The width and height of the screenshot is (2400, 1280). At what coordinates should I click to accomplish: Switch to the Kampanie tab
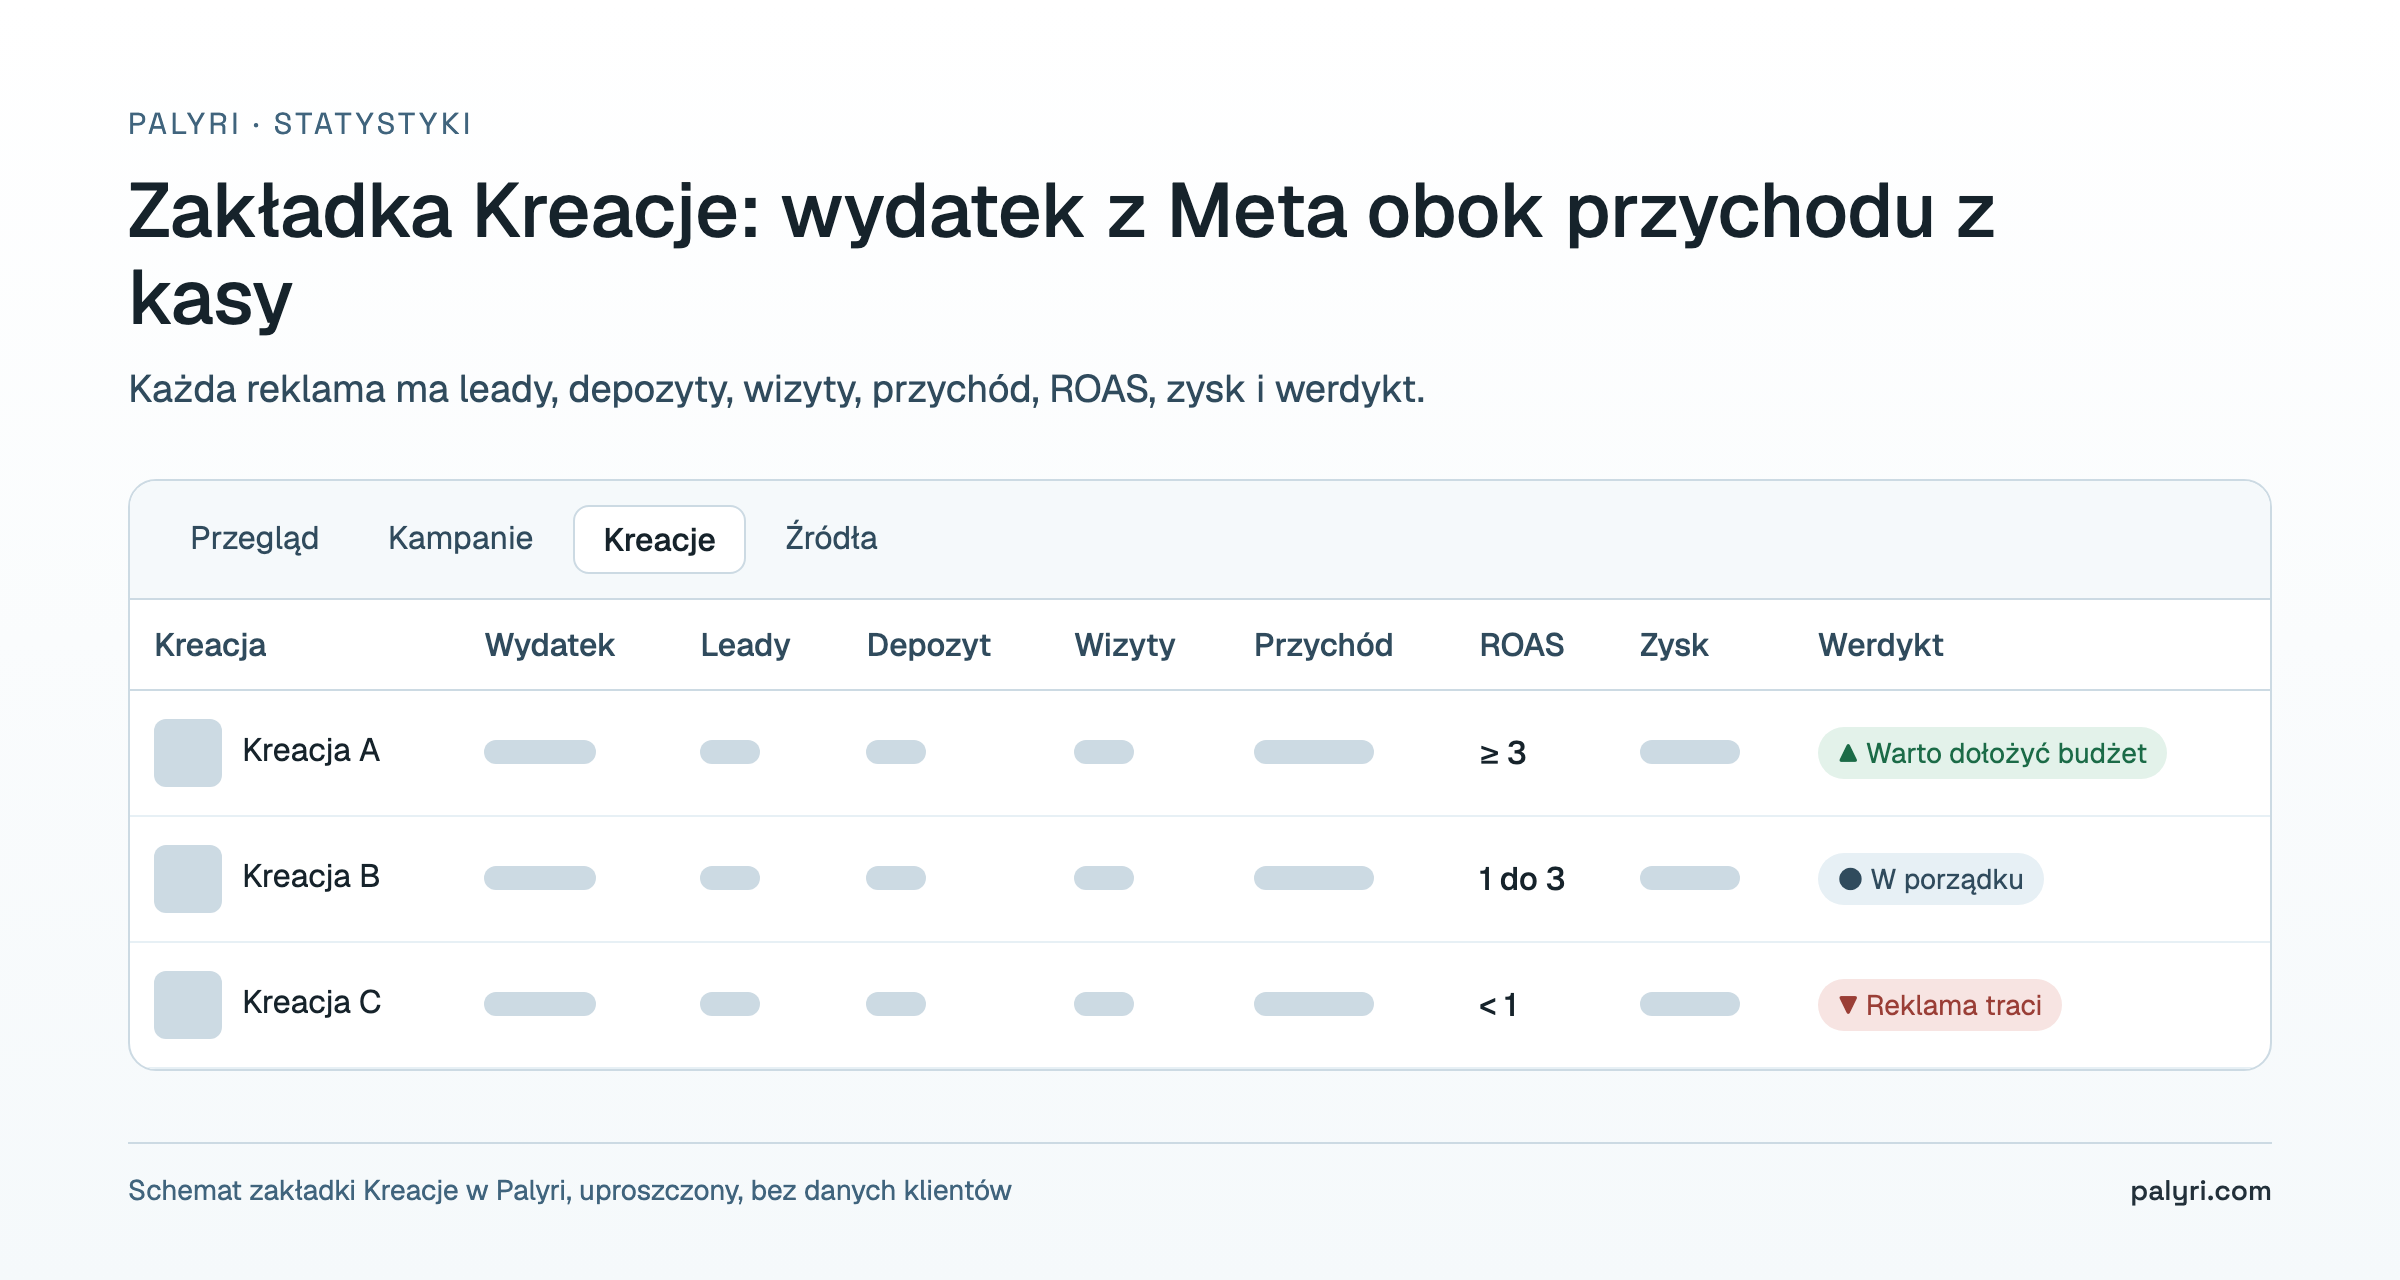(460, 539)
